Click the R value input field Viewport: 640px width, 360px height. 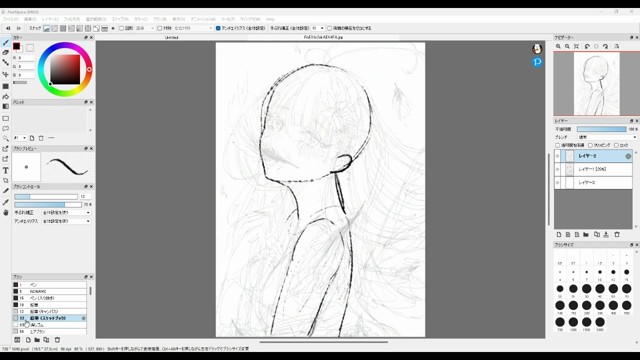(x=26, y=58)
